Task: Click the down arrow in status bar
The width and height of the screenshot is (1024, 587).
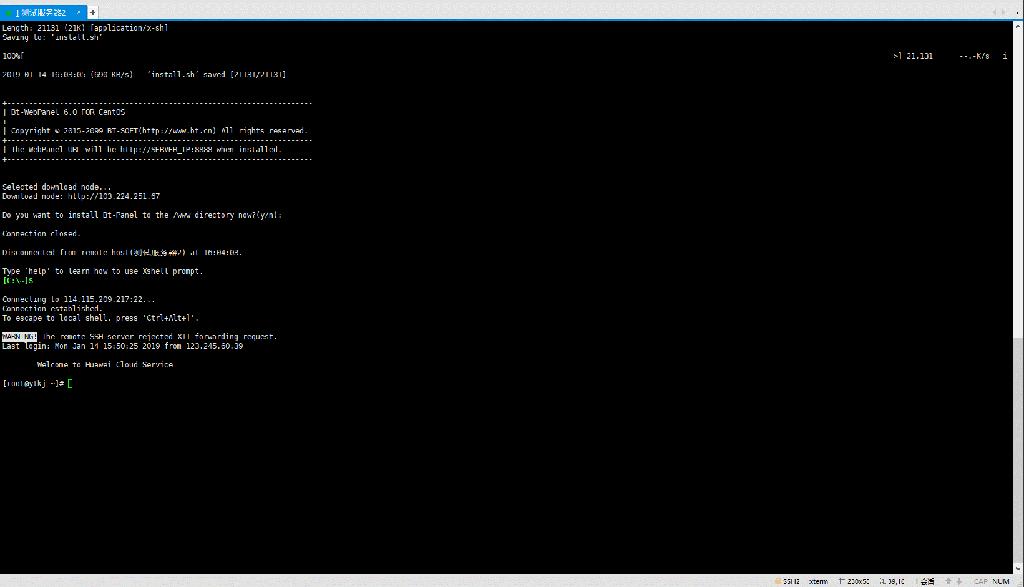Action: (x=959, y=581)
